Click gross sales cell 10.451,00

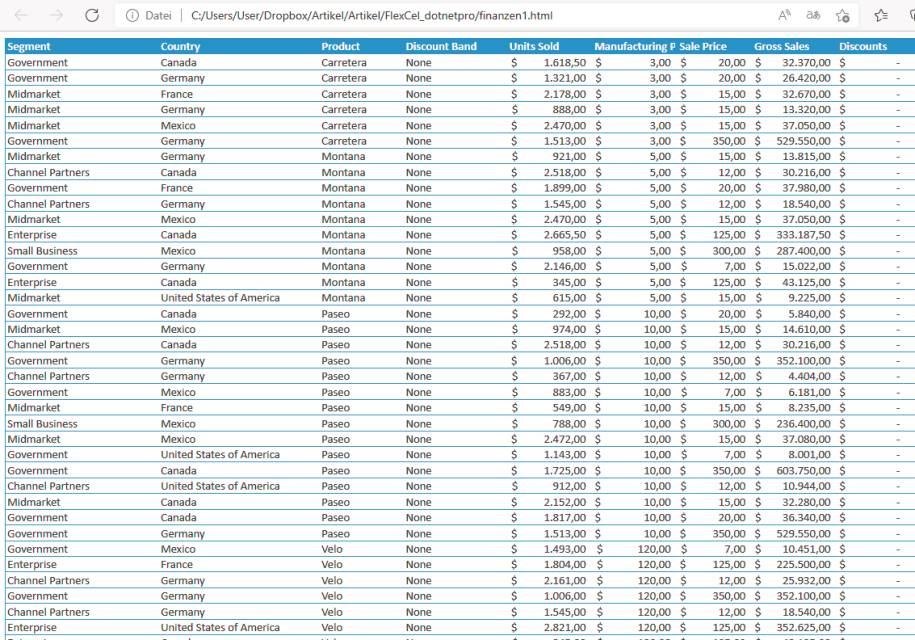(x=806, y=549)
